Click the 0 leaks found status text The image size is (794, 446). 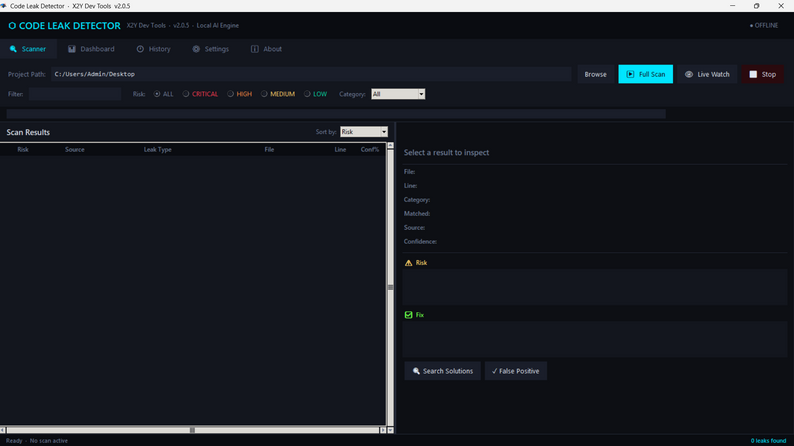point(768,441)
